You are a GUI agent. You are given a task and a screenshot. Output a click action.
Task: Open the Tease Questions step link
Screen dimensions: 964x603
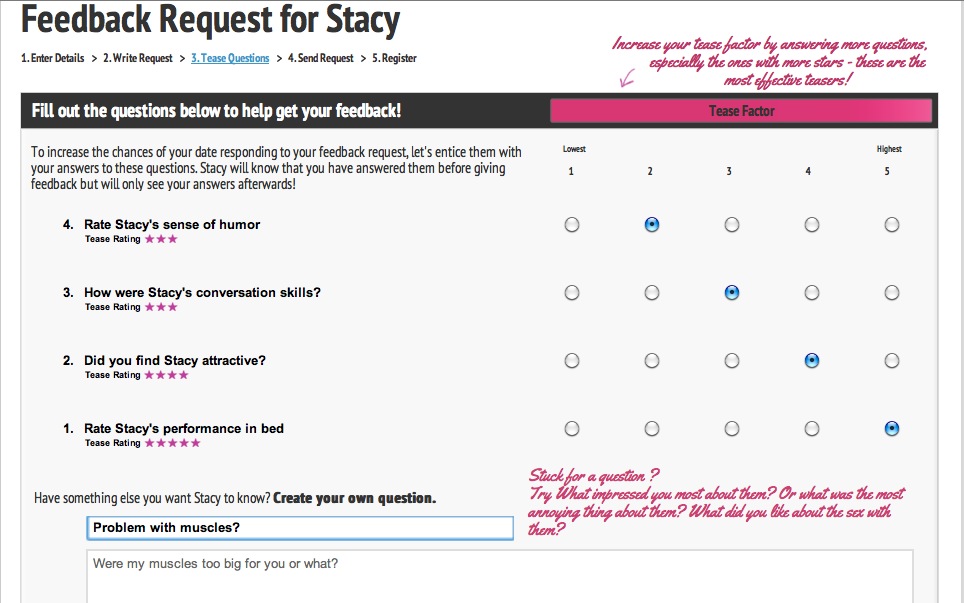click(230, 58)
